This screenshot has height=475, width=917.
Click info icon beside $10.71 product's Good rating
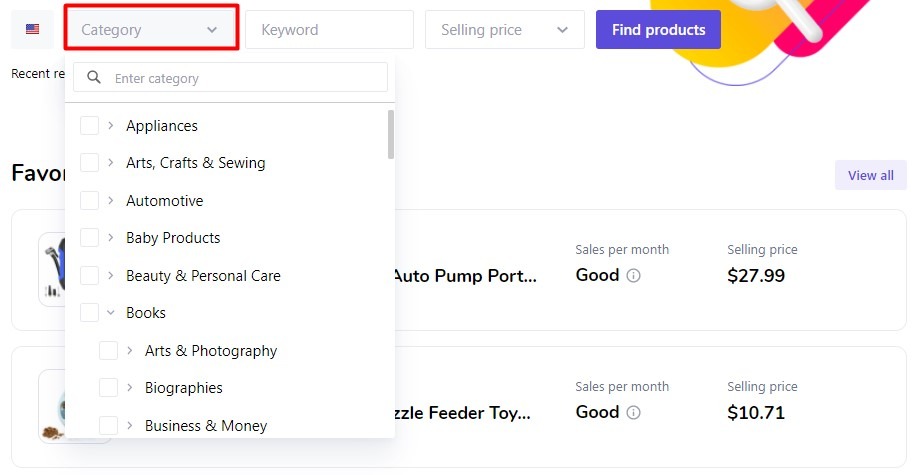coord(633,412)
